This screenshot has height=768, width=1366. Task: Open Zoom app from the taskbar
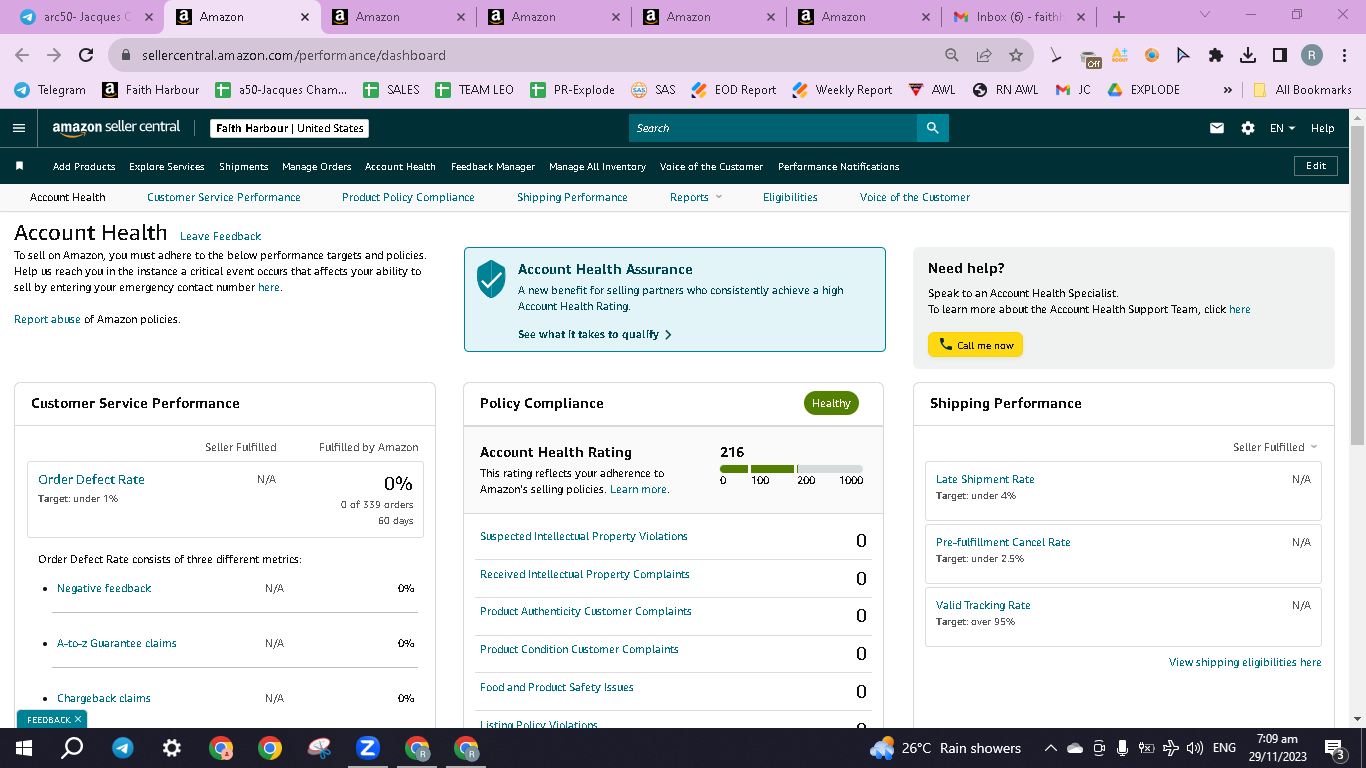point(368,748)
